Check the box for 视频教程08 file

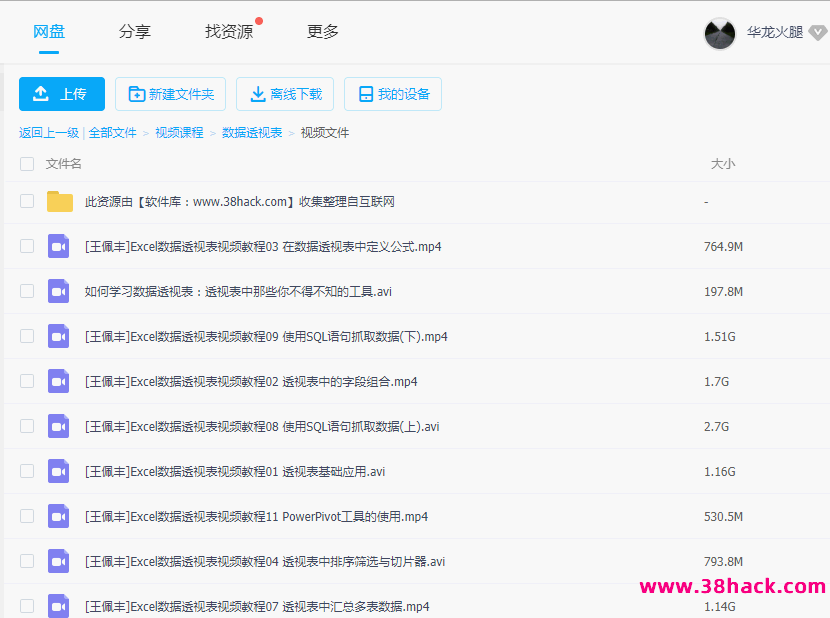(27, 426)
